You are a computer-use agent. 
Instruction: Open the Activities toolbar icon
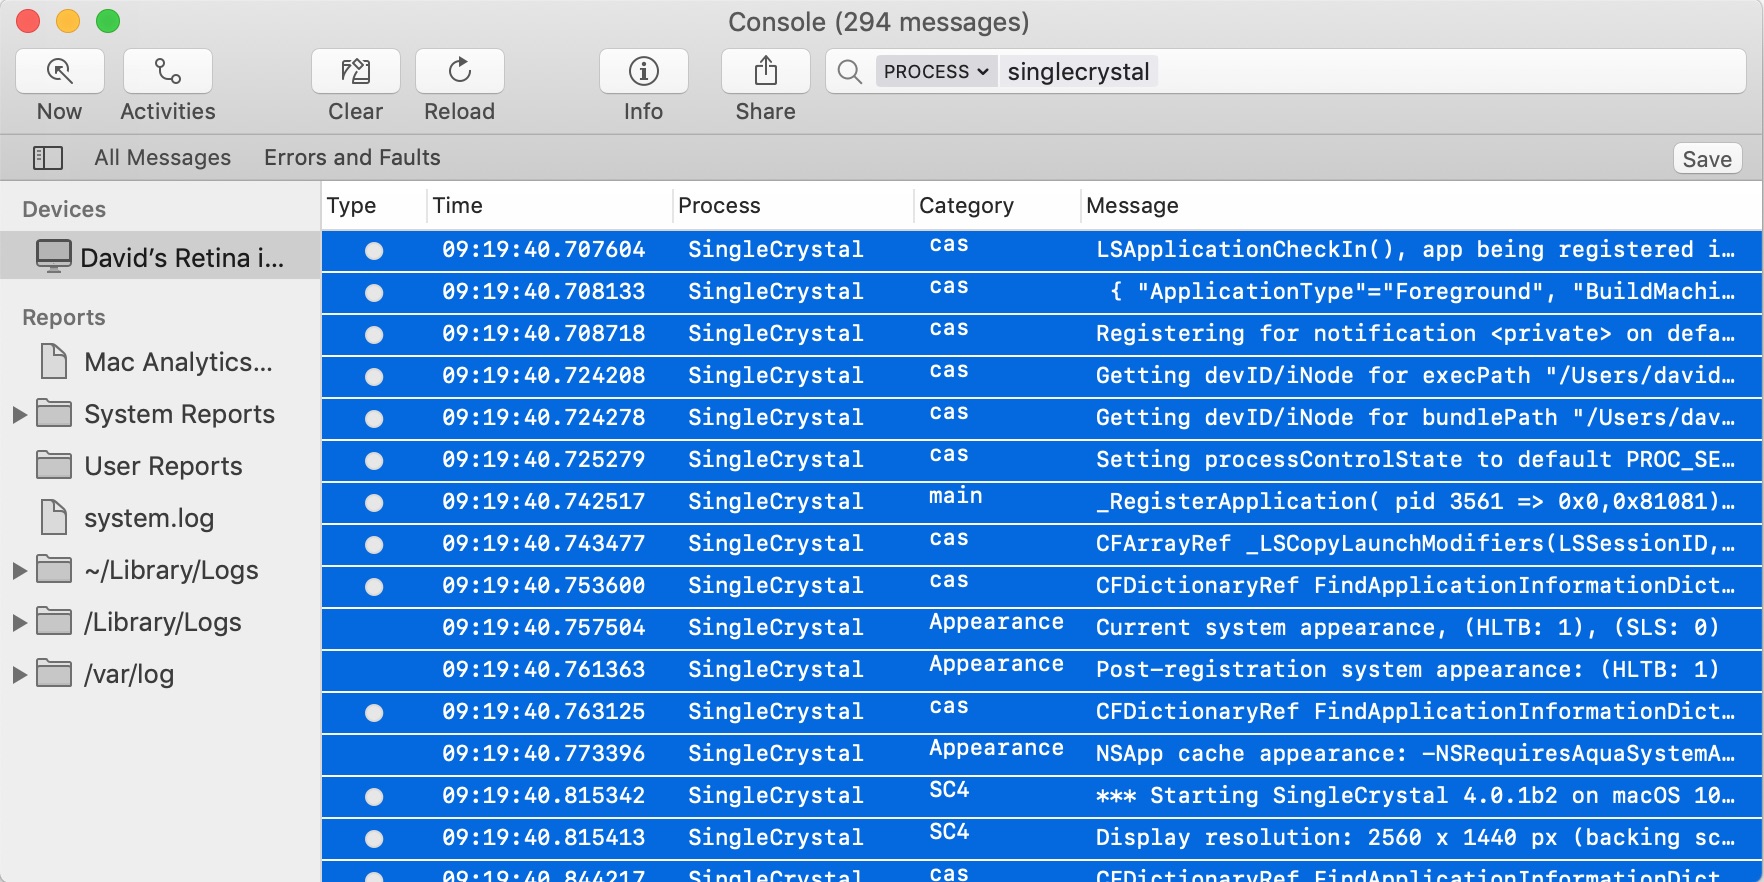[x=168, y=71]
